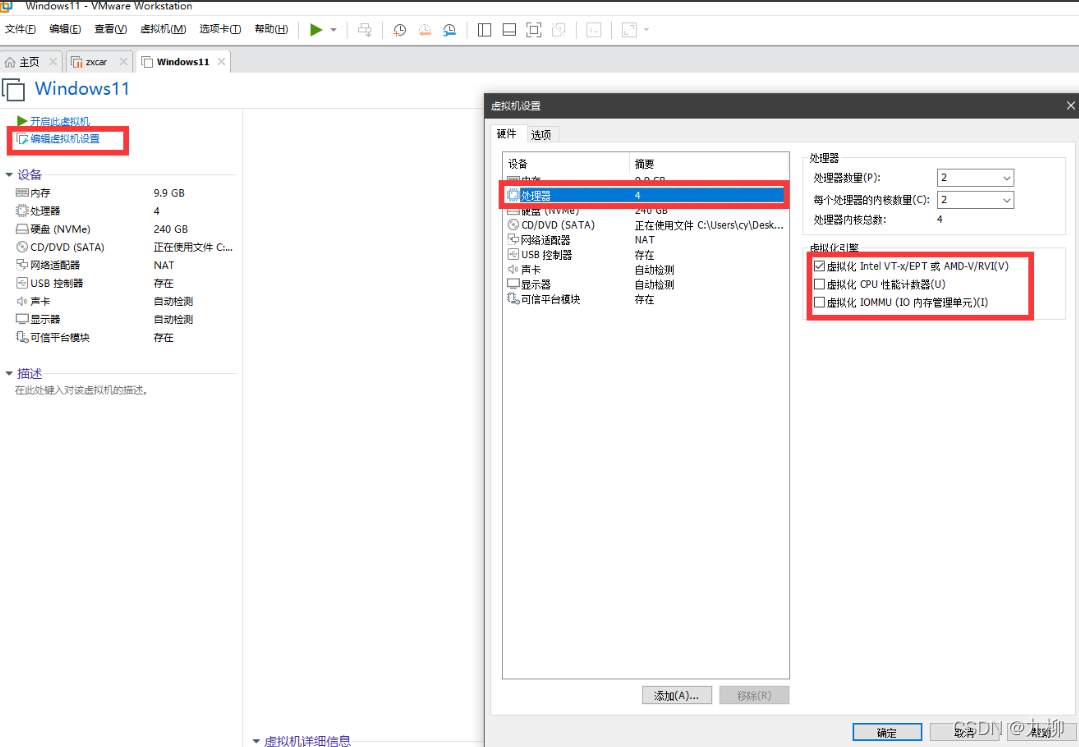The width and height of the screenshot is (1079, 747).
Task: Open the 每个处理器的内核数量(C) dropdown
Action: point(975,199)
